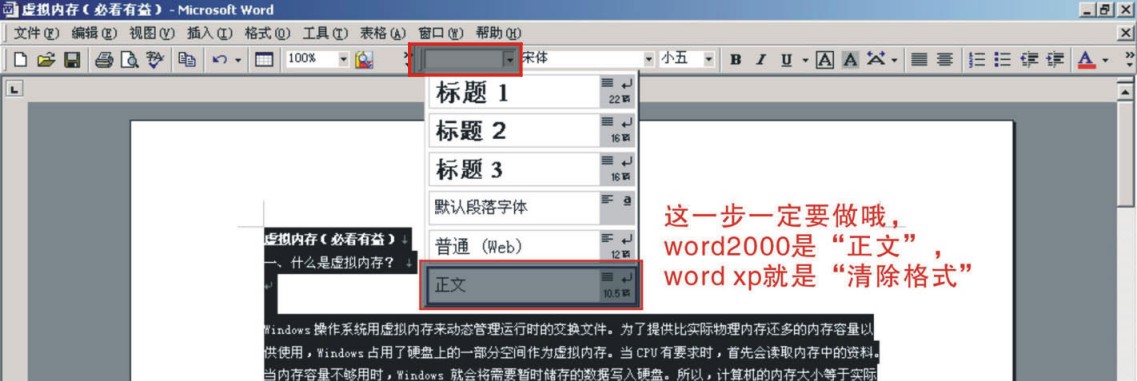Image resolution: width=1137 pixels, height=381 pixels.
Task: Click into the style name input box
Action: coord(465,60)
